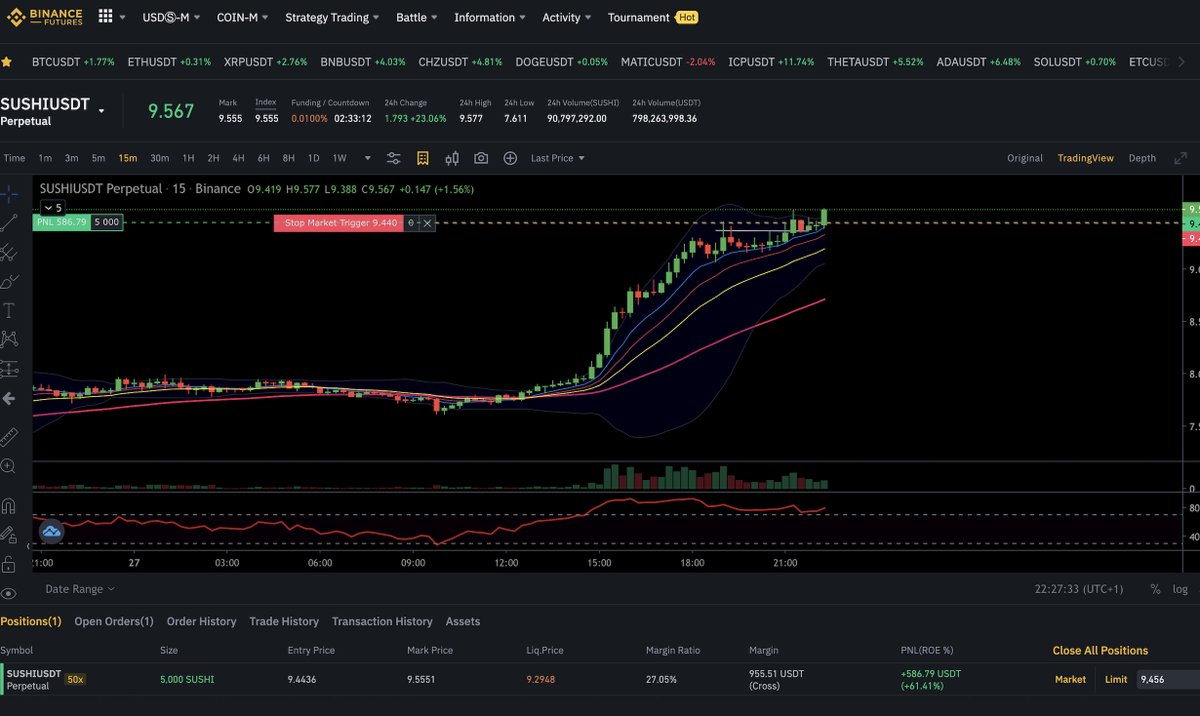
Task: Select the text annotation tool
Action: 9,311
